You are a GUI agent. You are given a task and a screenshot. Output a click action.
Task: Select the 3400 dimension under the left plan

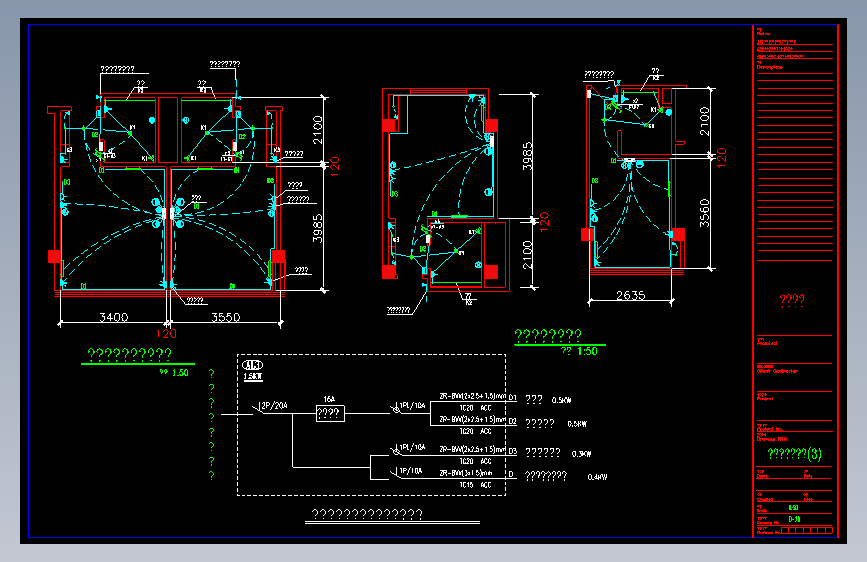coord(113,317)
